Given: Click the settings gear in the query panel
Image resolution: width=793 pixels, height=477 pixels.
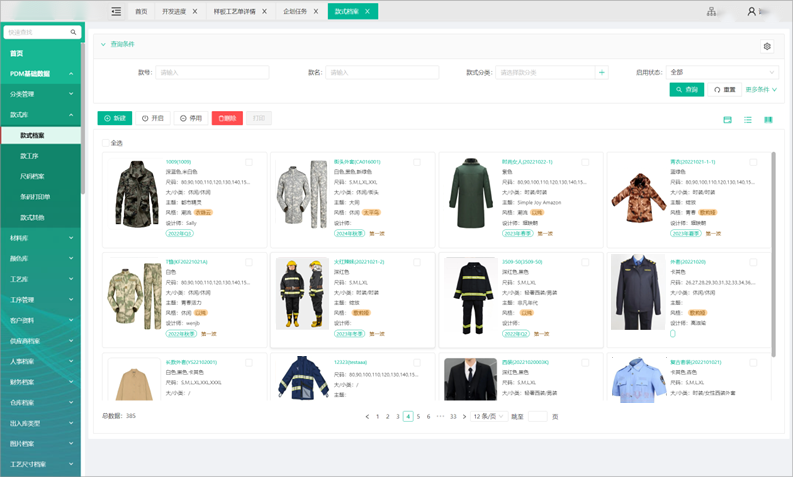Looking at the screenshot, I should coord(767,47).
